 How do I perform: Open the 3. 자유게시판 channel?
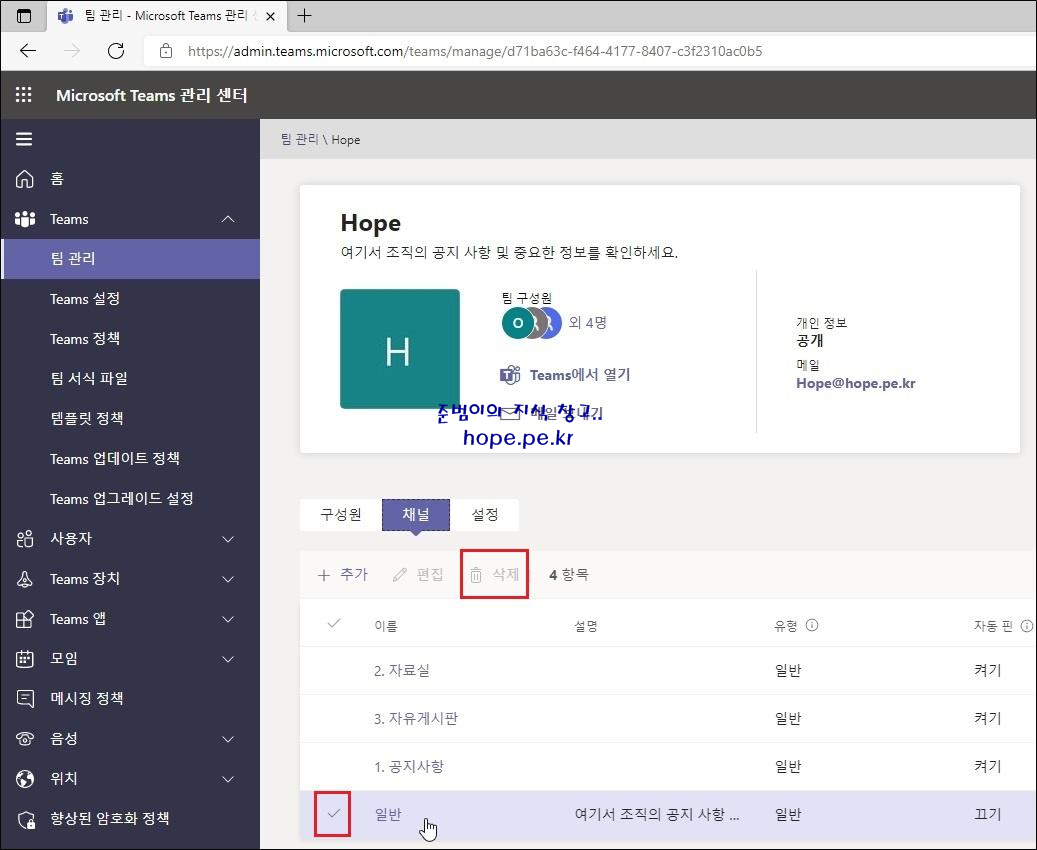click(x=416, y=718)
